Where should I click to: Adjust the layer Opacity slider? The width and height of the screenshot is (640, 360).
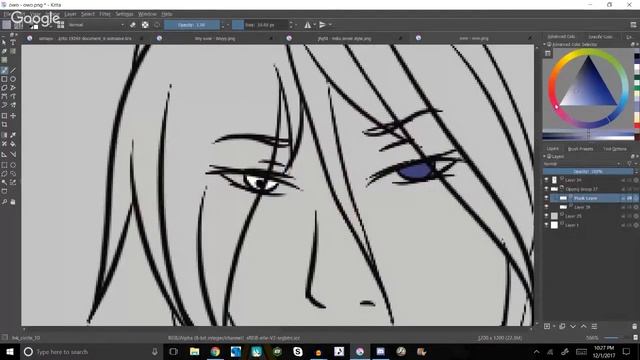click(x=588, y=172)
